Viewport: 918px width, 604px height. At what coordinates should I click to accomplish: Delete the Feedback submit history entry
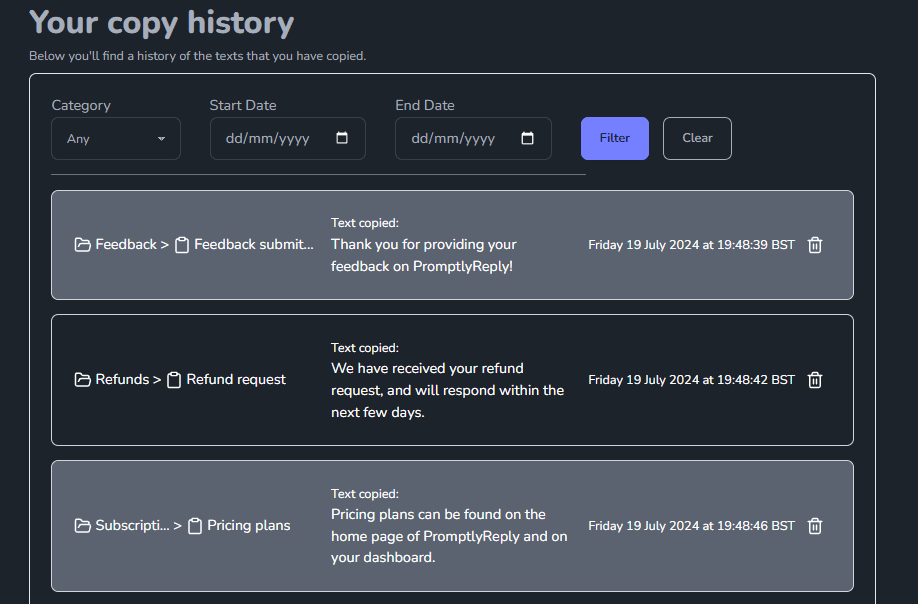[814, 245]
